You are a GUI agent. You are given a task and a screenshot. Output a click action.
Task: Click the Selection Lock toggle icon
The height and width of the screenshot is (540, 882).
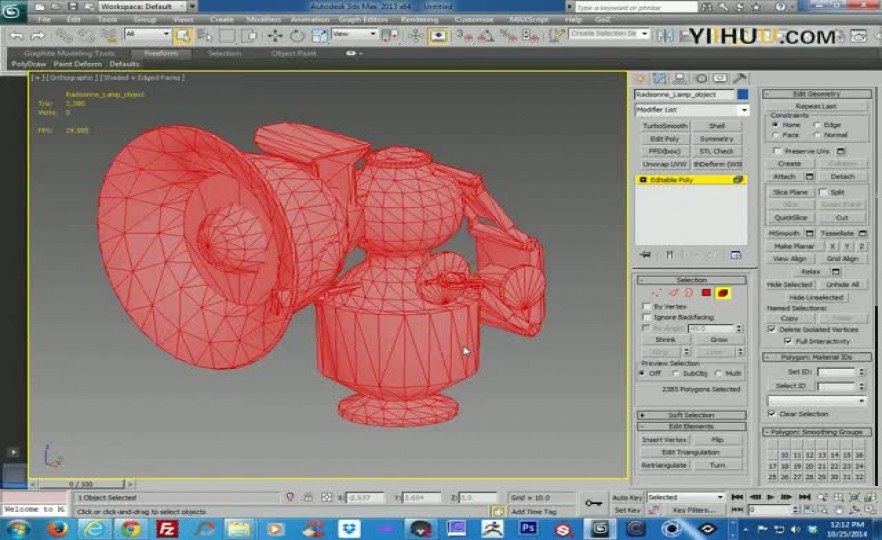click(x=308, y=498)
